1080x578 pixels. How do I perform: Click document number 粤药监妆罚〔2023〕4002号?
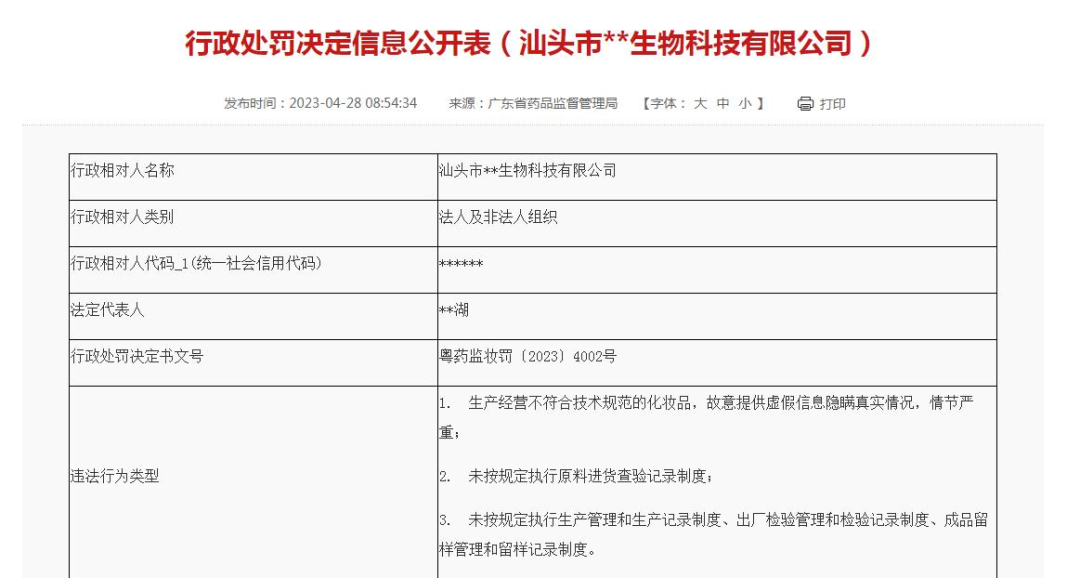tap(528, 356)
